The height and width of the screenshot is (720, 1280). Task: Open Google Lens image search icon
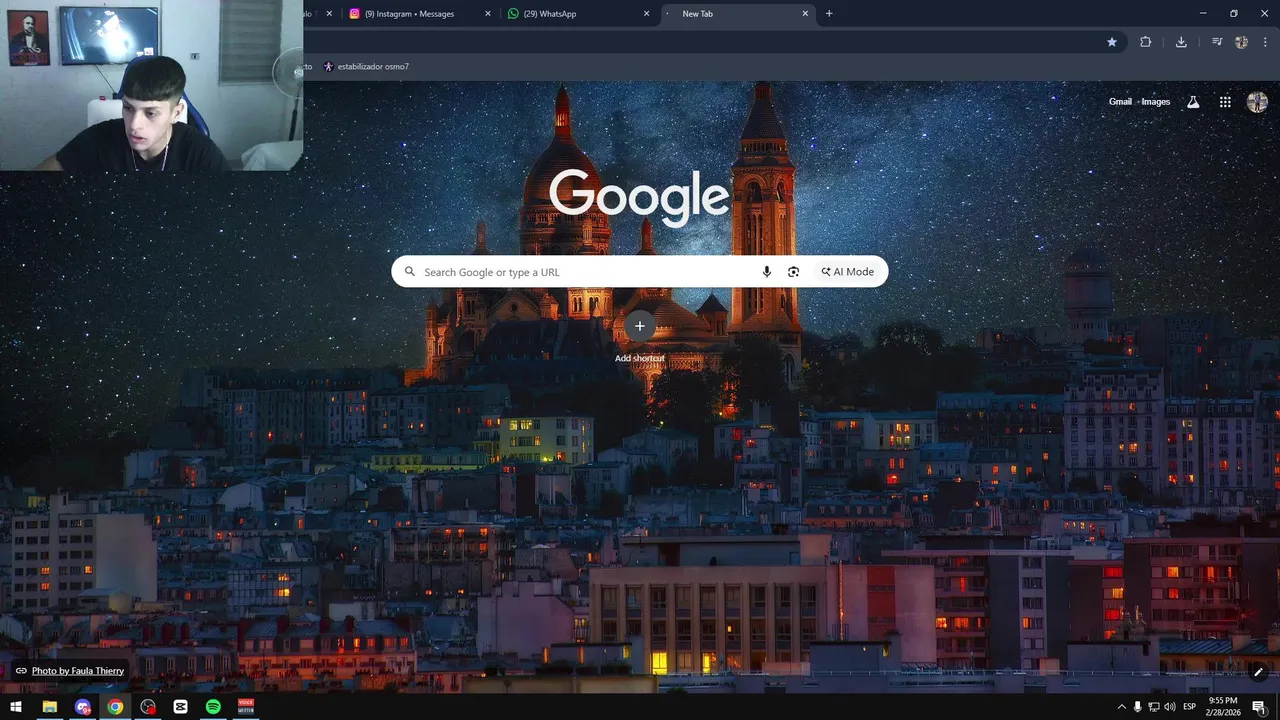point(793,272)
